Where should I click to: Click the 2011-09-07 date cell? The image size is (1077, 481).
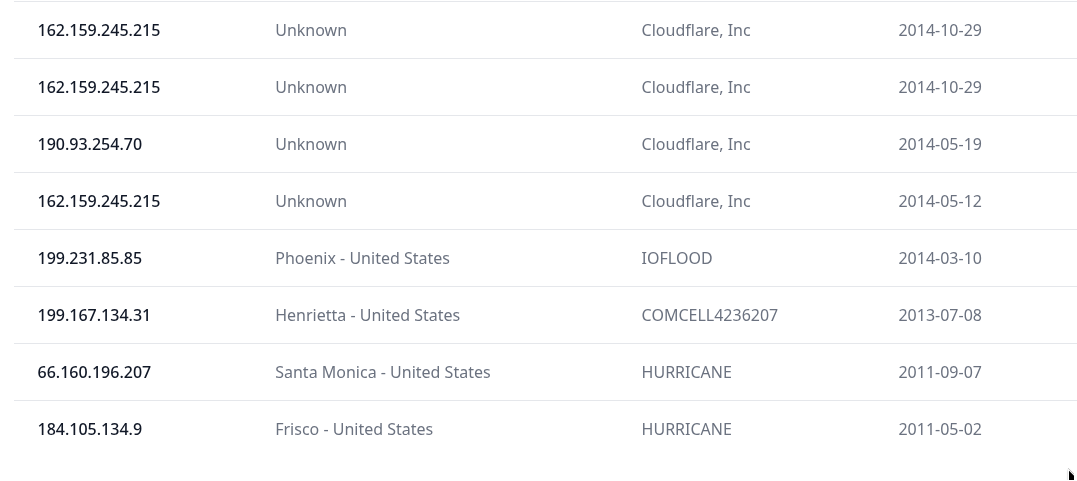pyautogui.click(x=940, y=372)
